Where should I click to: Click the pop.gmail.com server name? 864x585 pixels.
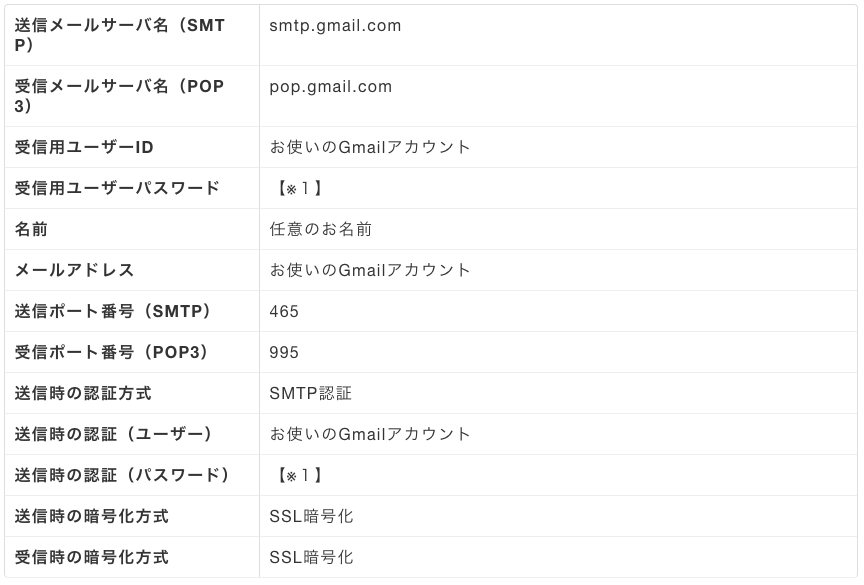coord(331,87)
